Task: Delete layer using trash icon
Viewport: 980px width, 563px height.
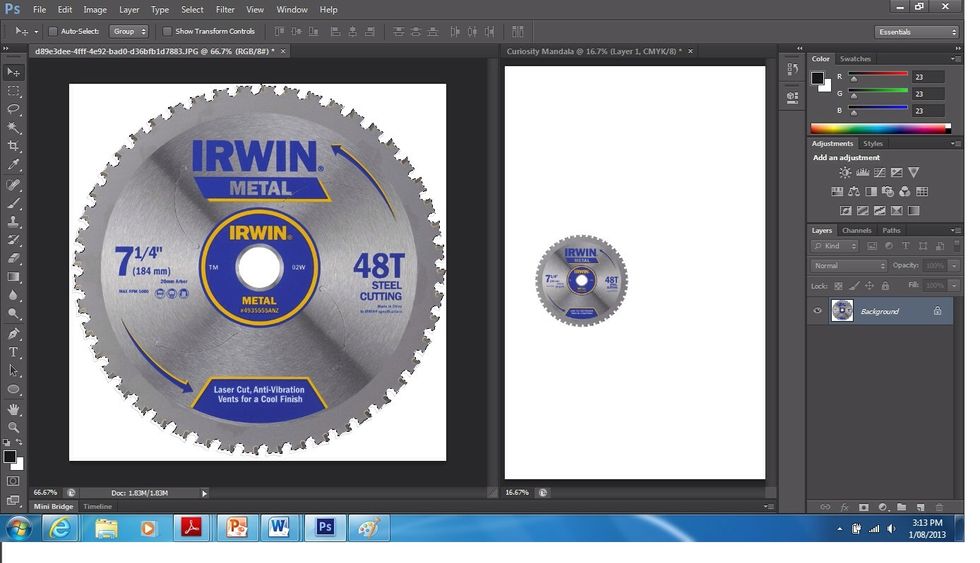Action: tap(939, 507)
